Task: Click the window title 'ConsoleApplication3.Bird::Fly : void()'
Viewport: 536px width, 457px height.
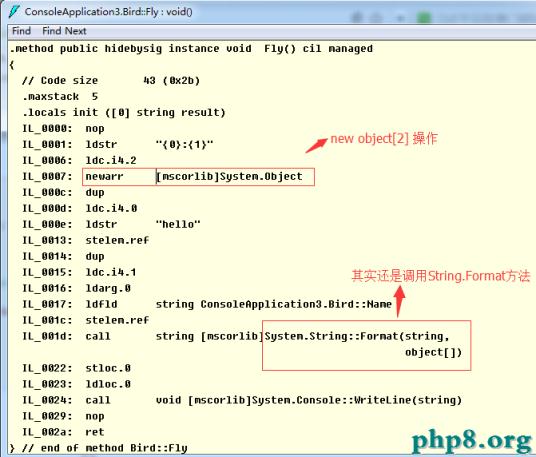Action: pyautogui.click(x=108, y=12)
